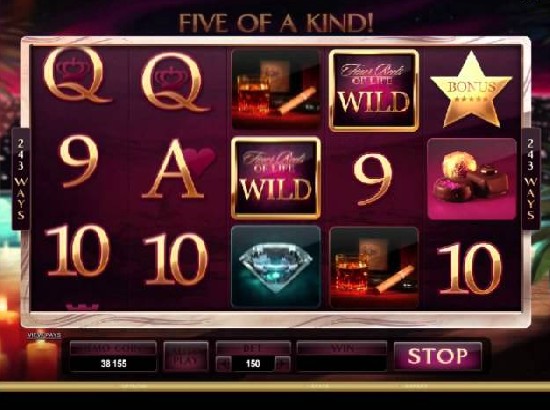
Task: Click the coins balance display showing 38 155
Action: point(113,363)
